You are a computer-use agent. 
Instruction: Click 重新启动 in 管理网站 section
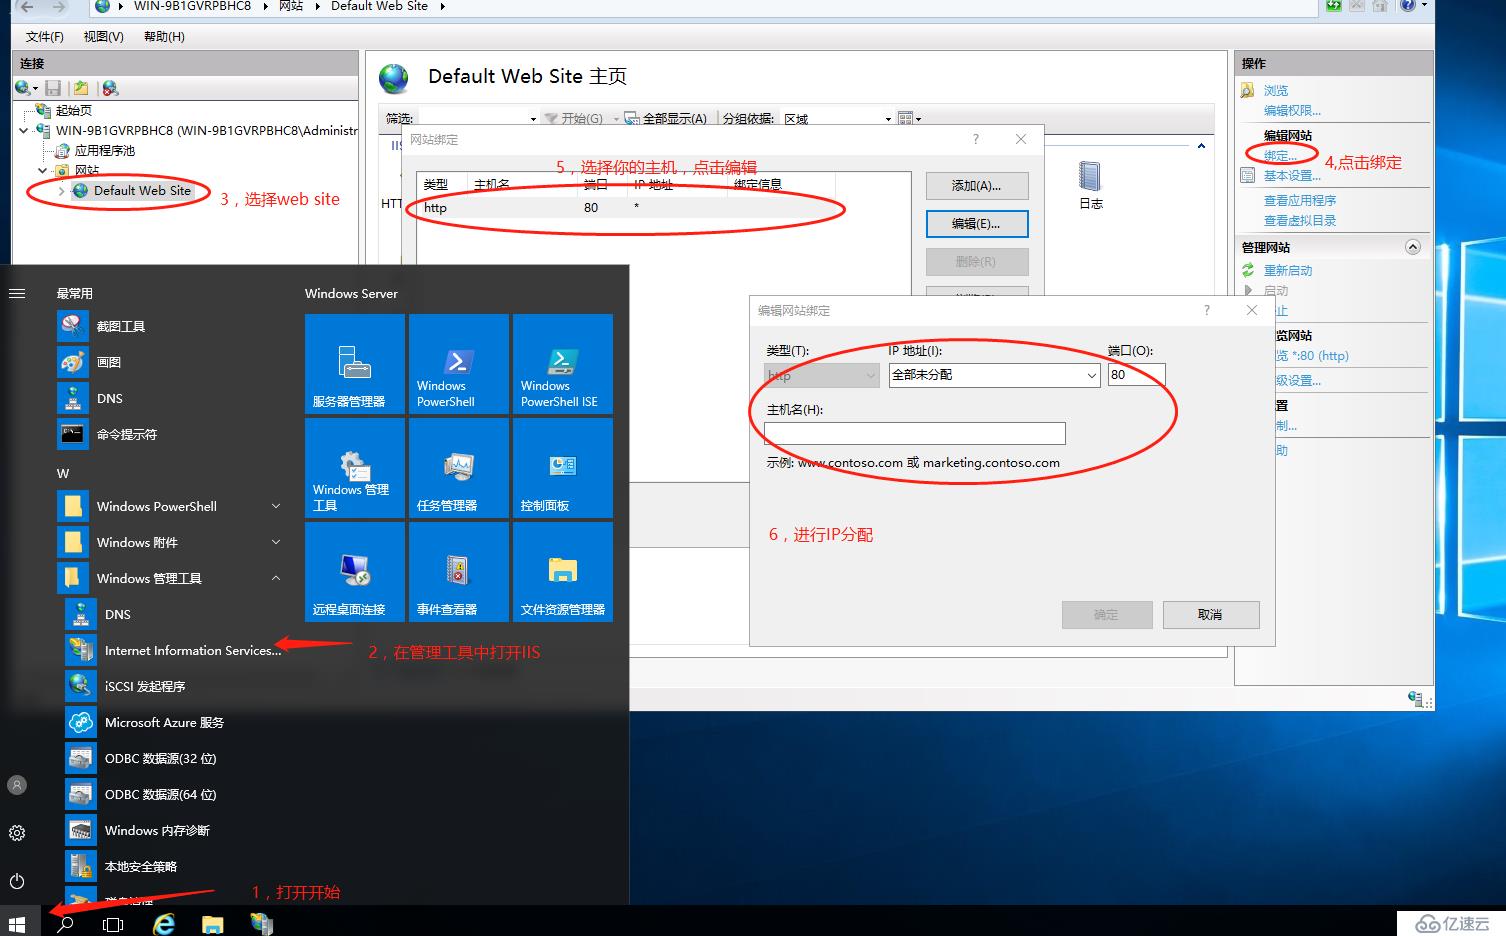[1287, 270]
